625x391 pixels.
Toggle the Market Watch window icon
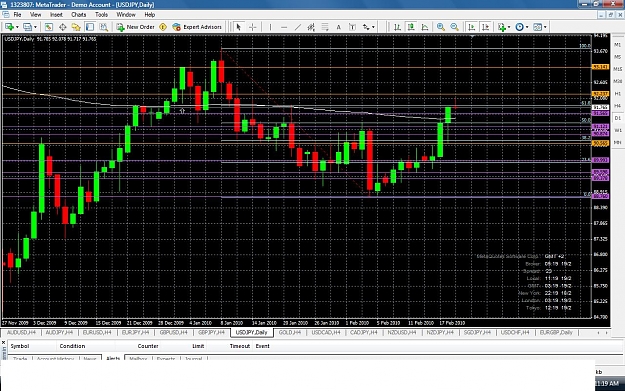(49, 27)
